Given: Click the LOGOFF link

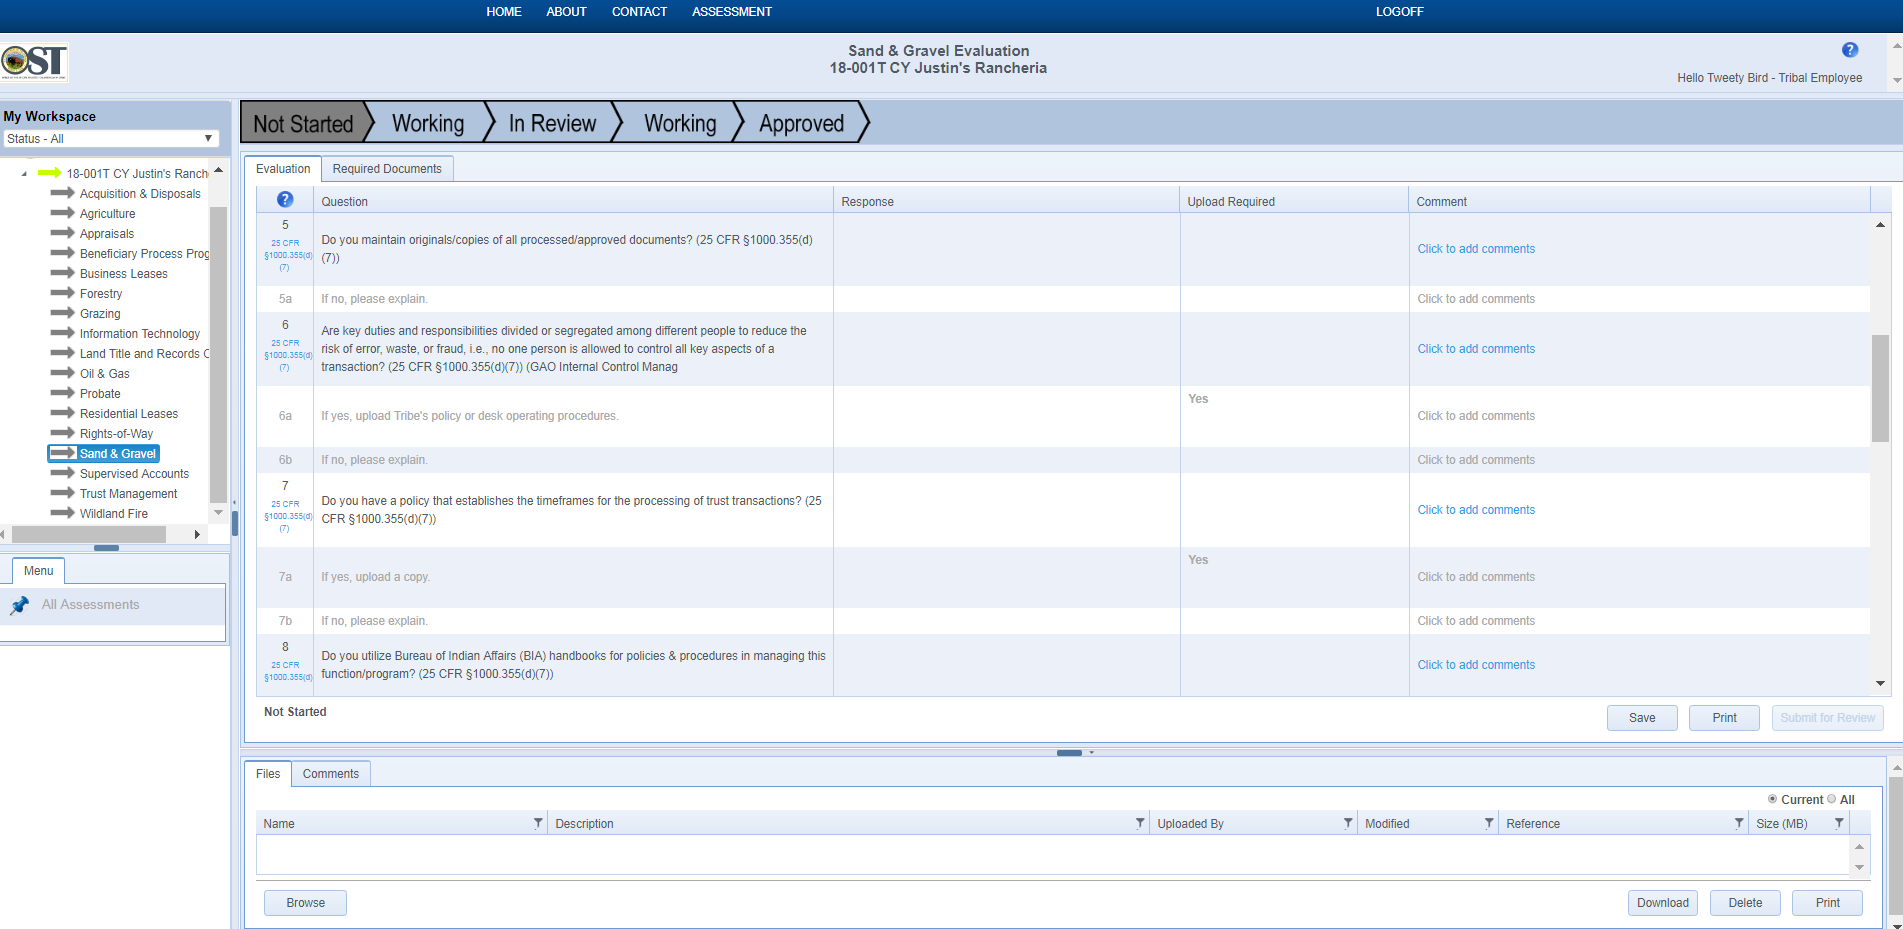Looking at the screenshot, I should coord(1399,12).
